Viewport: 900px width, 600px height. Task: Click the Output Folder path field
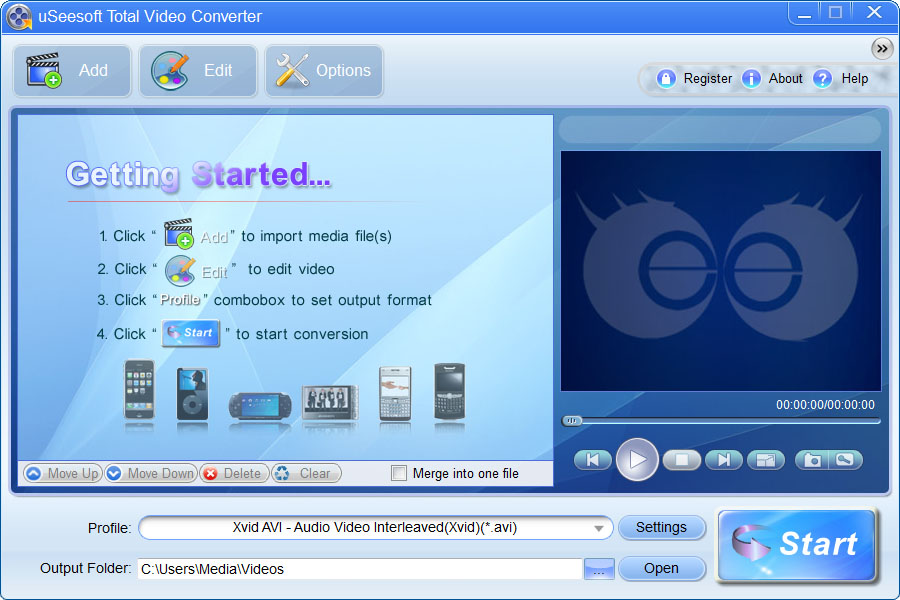[360, 569]
